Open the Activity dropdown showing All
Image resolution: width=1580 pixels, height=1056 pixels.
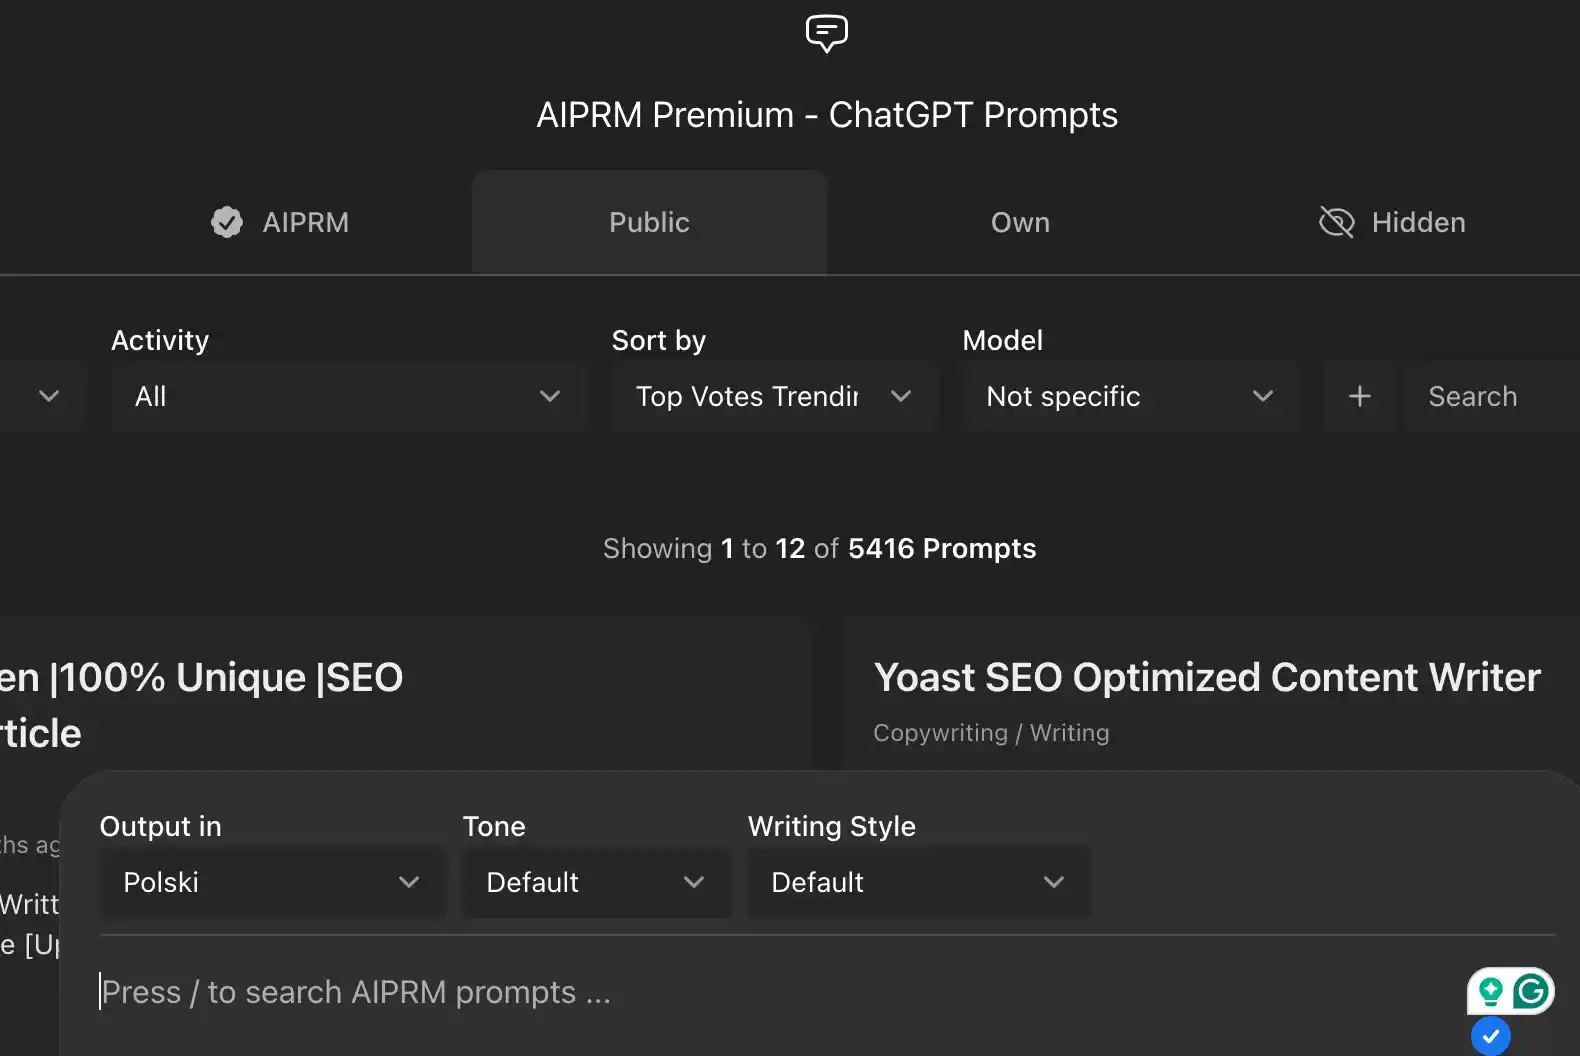(346, 397)
